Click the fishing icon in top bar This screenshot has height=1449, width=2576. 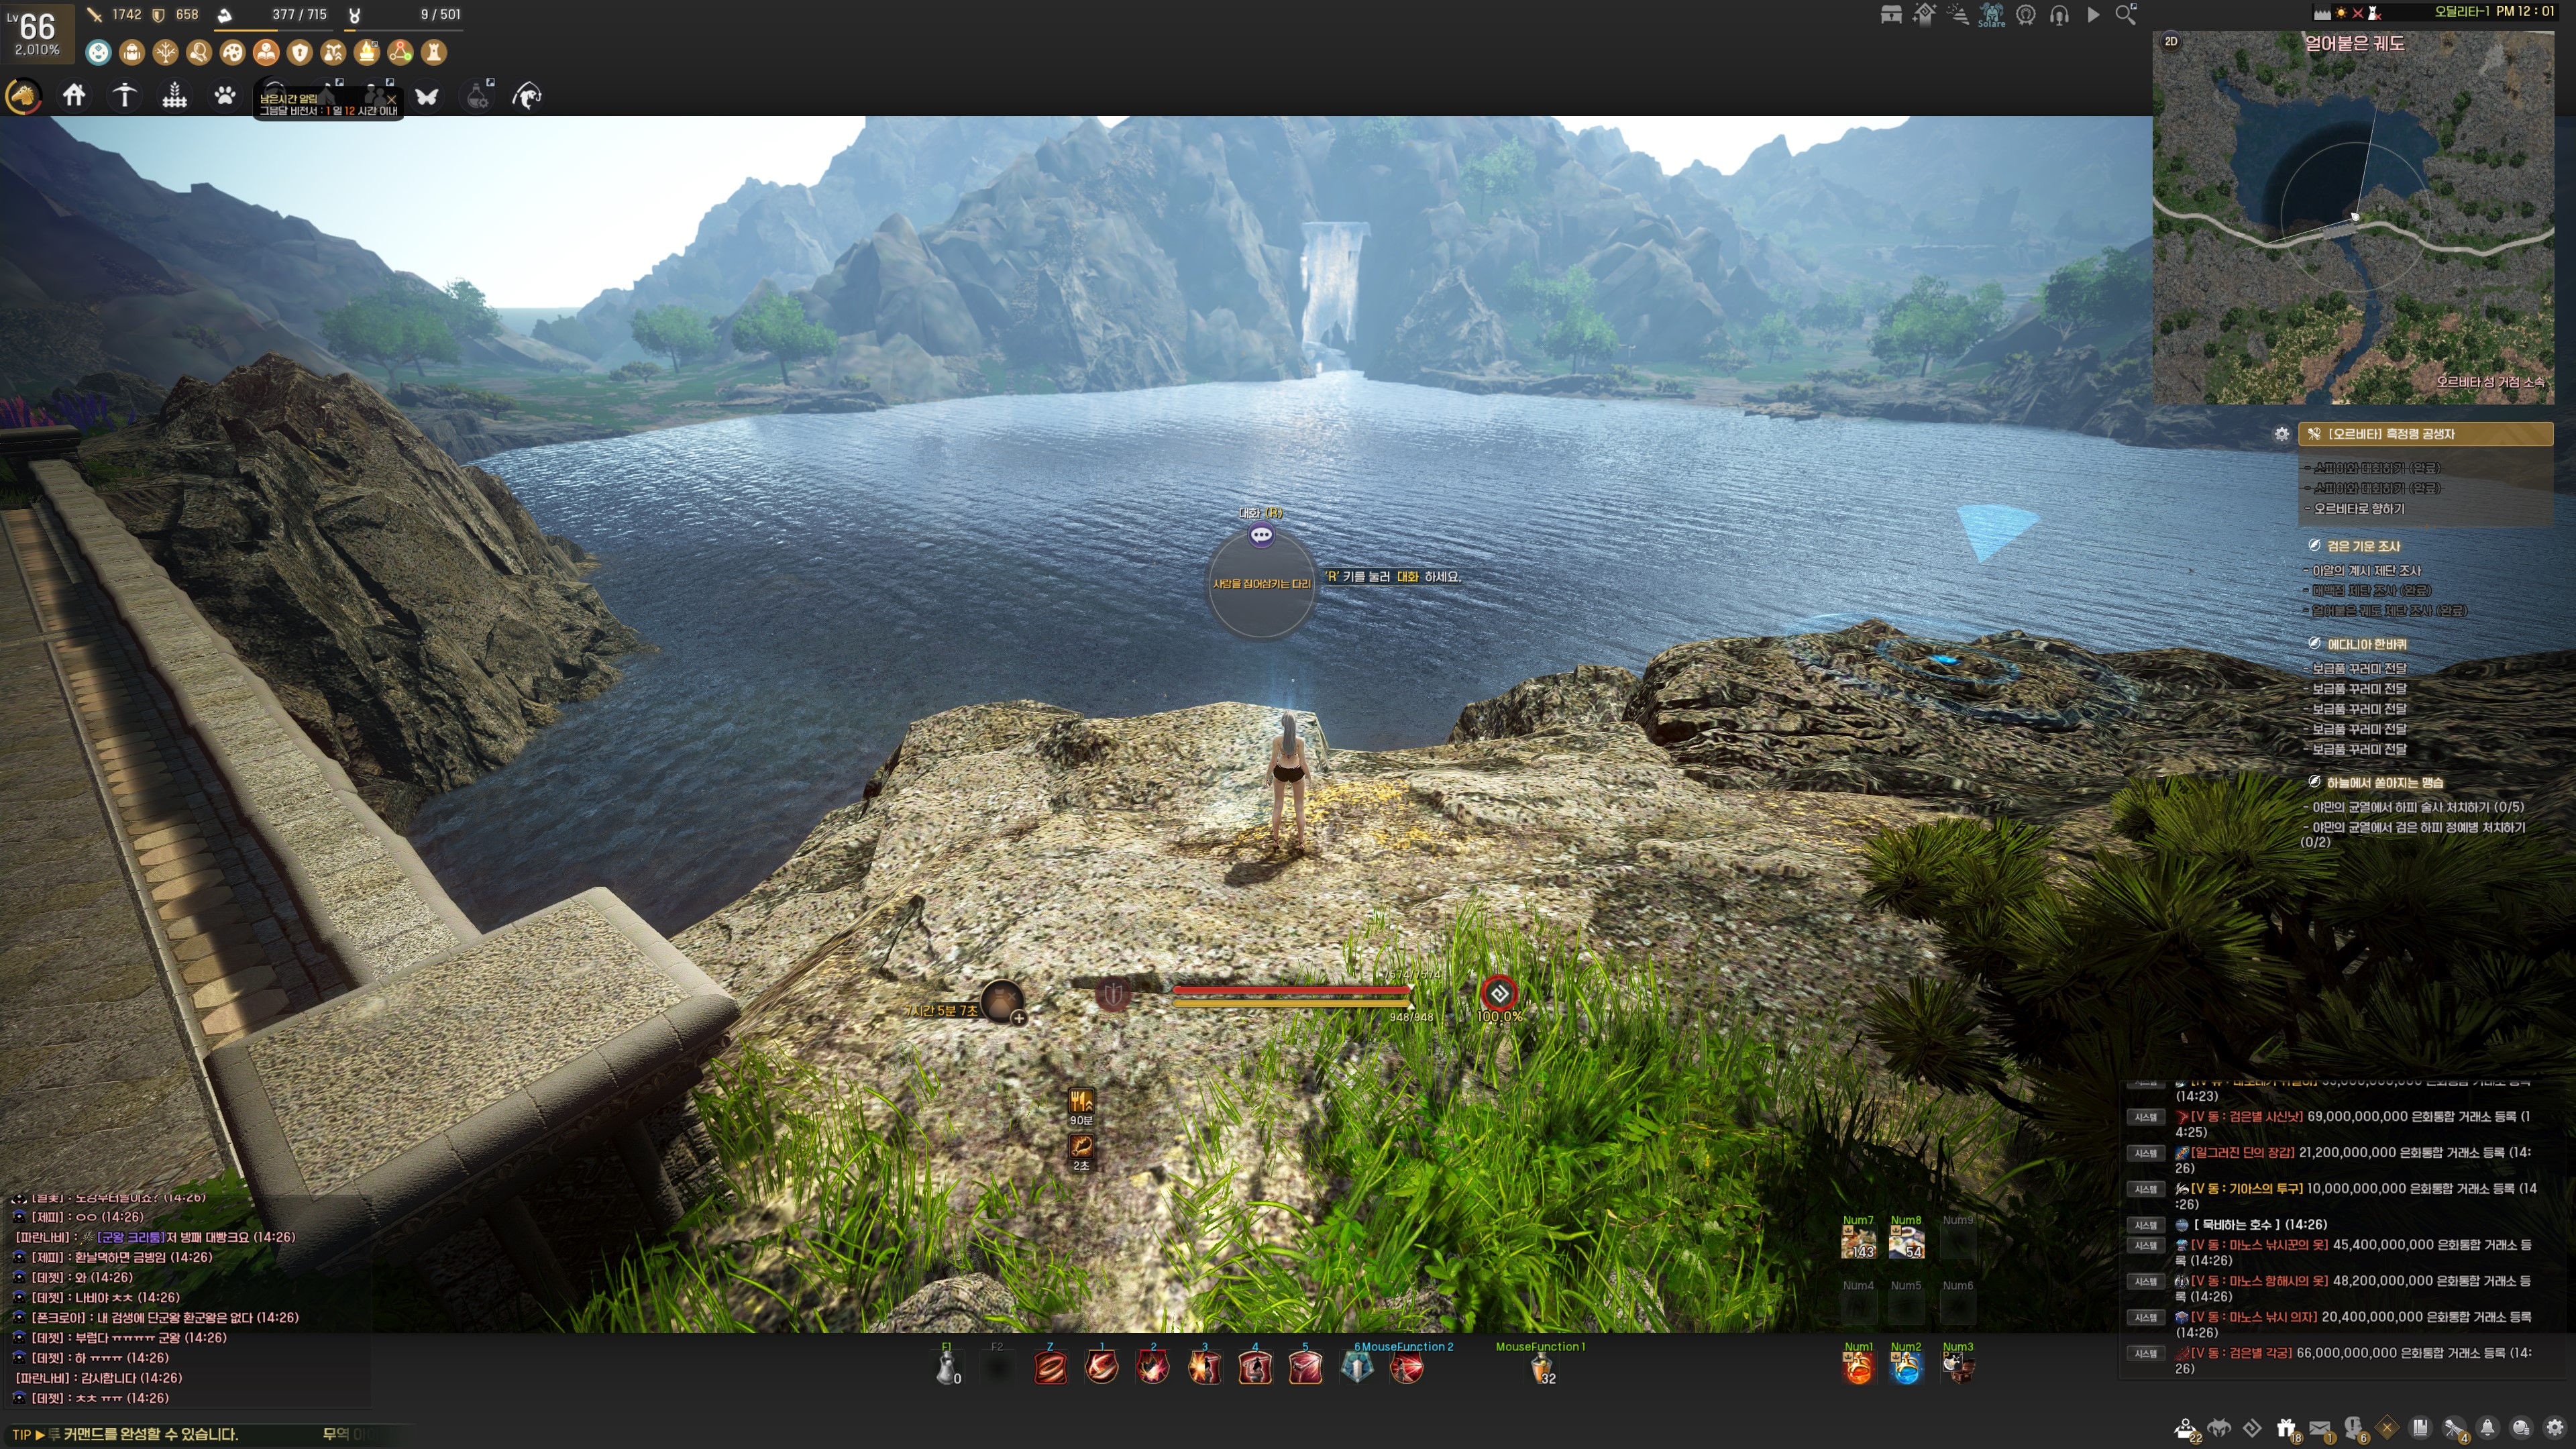click(x=527, y=96)
